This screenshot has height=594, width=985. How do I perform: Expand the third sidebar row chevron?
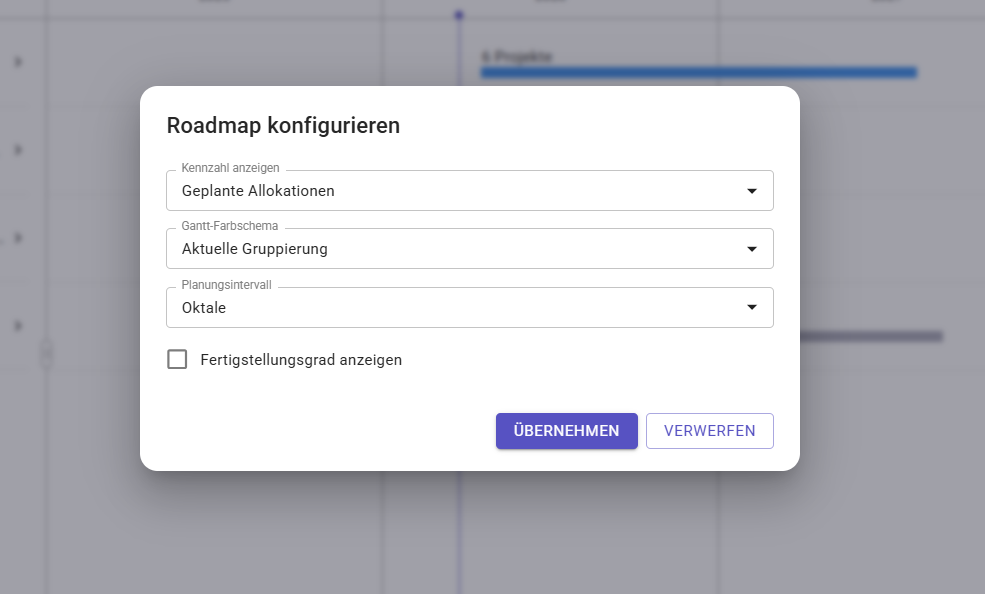click(x=16, y=238)
